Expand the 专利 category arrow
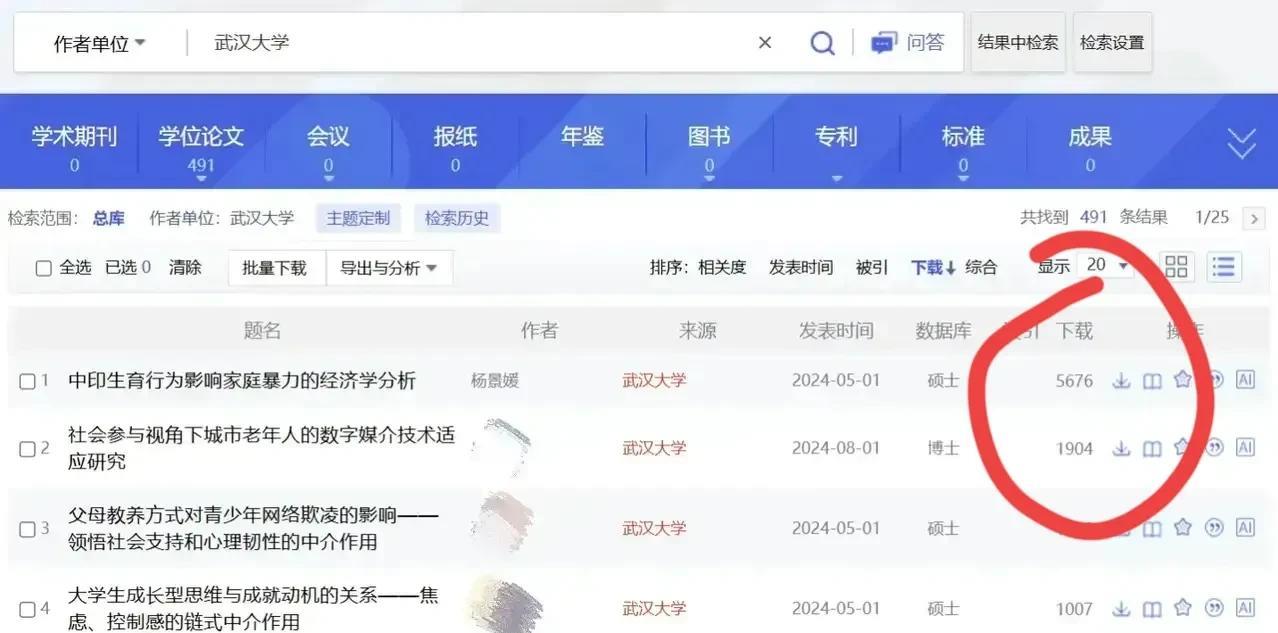This screenshot has height=633, width=1278. [836, 179]
